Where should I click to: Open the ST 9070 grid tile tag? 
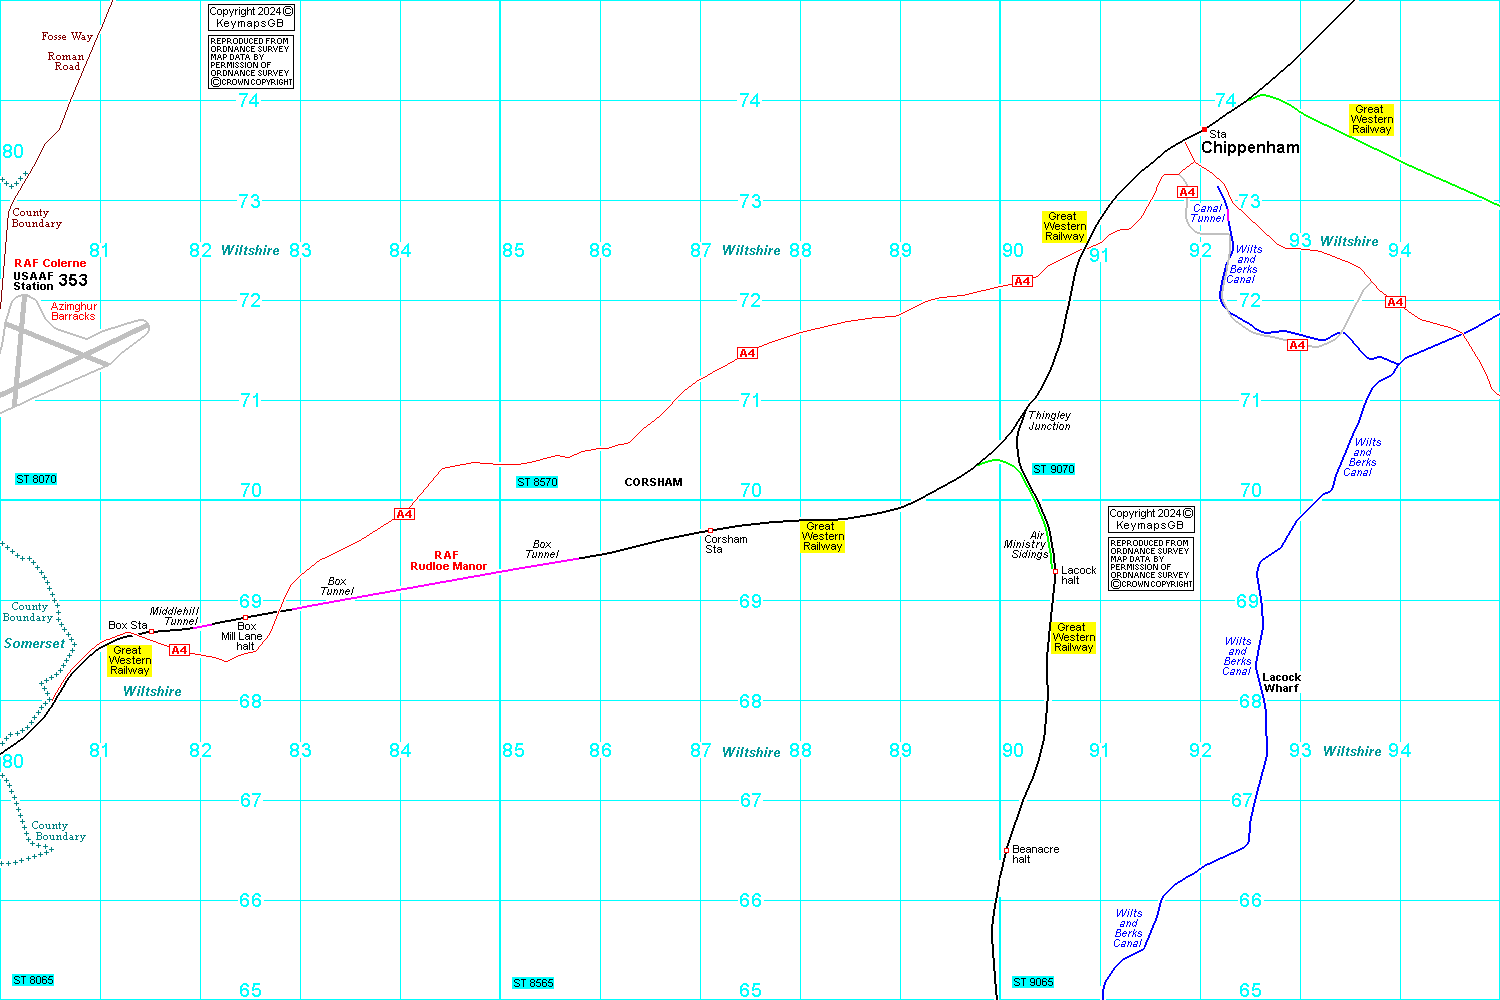(x=1053, y=469)
